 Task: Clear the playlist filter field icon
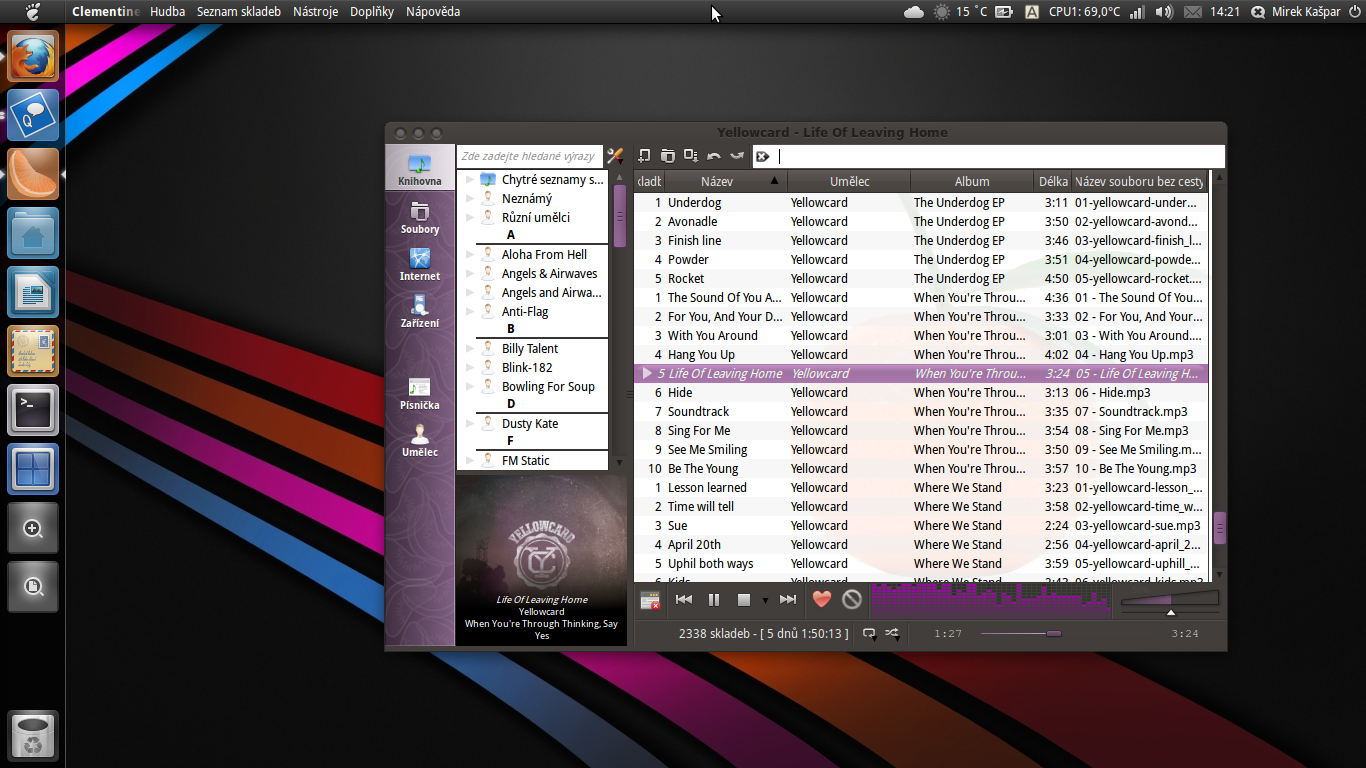[763, 156]
